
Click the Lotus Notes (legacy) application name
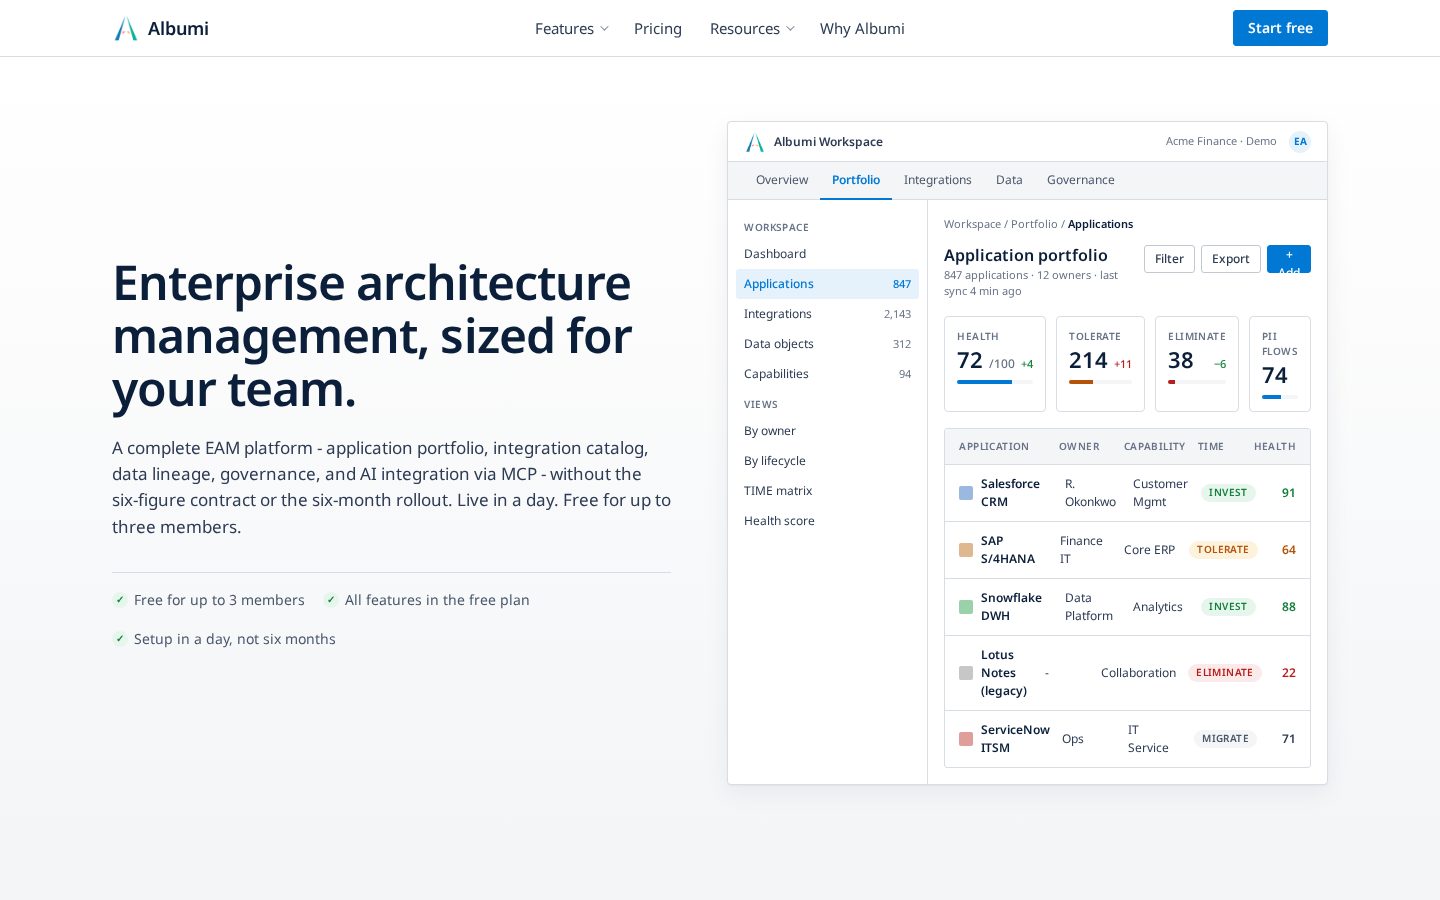1004,673
